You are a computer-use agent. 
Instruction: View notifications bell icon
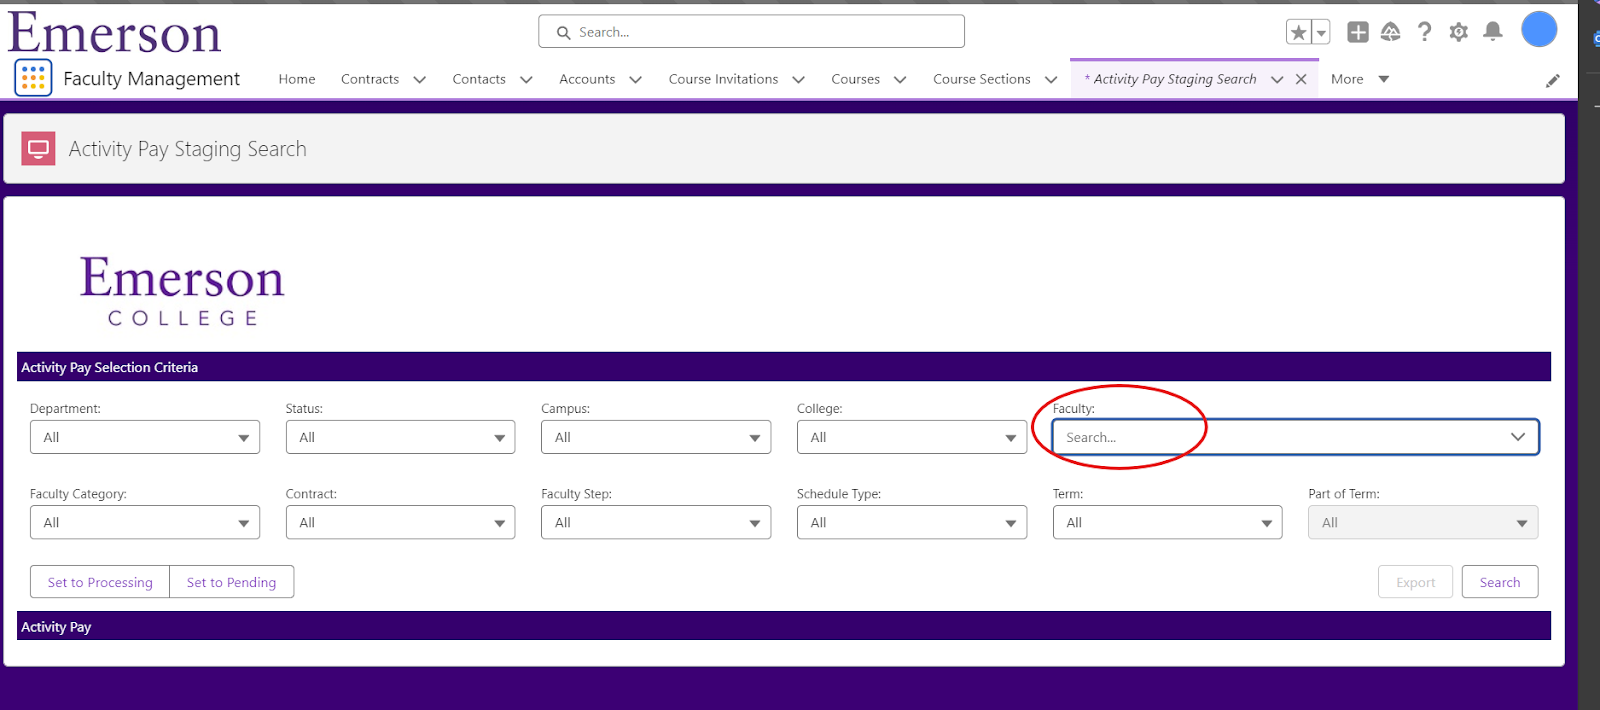1492,32
